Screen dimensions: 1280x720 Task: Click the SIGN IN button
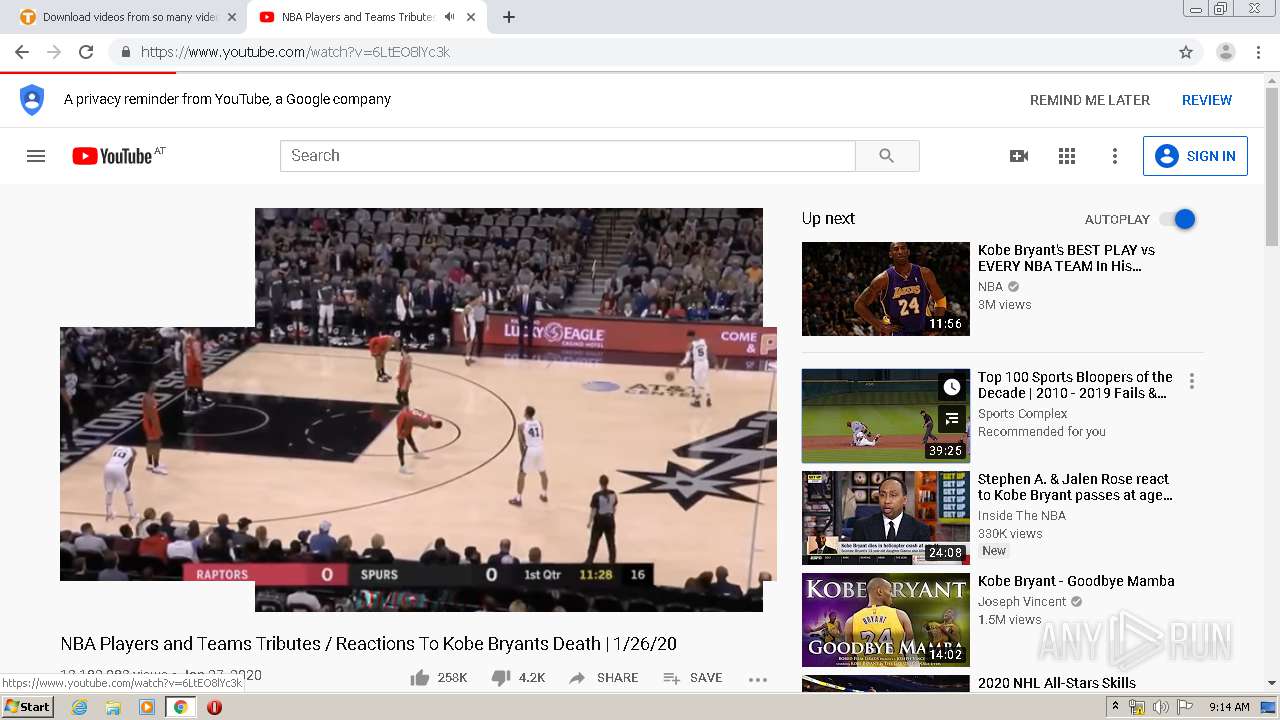point(1195,156)
